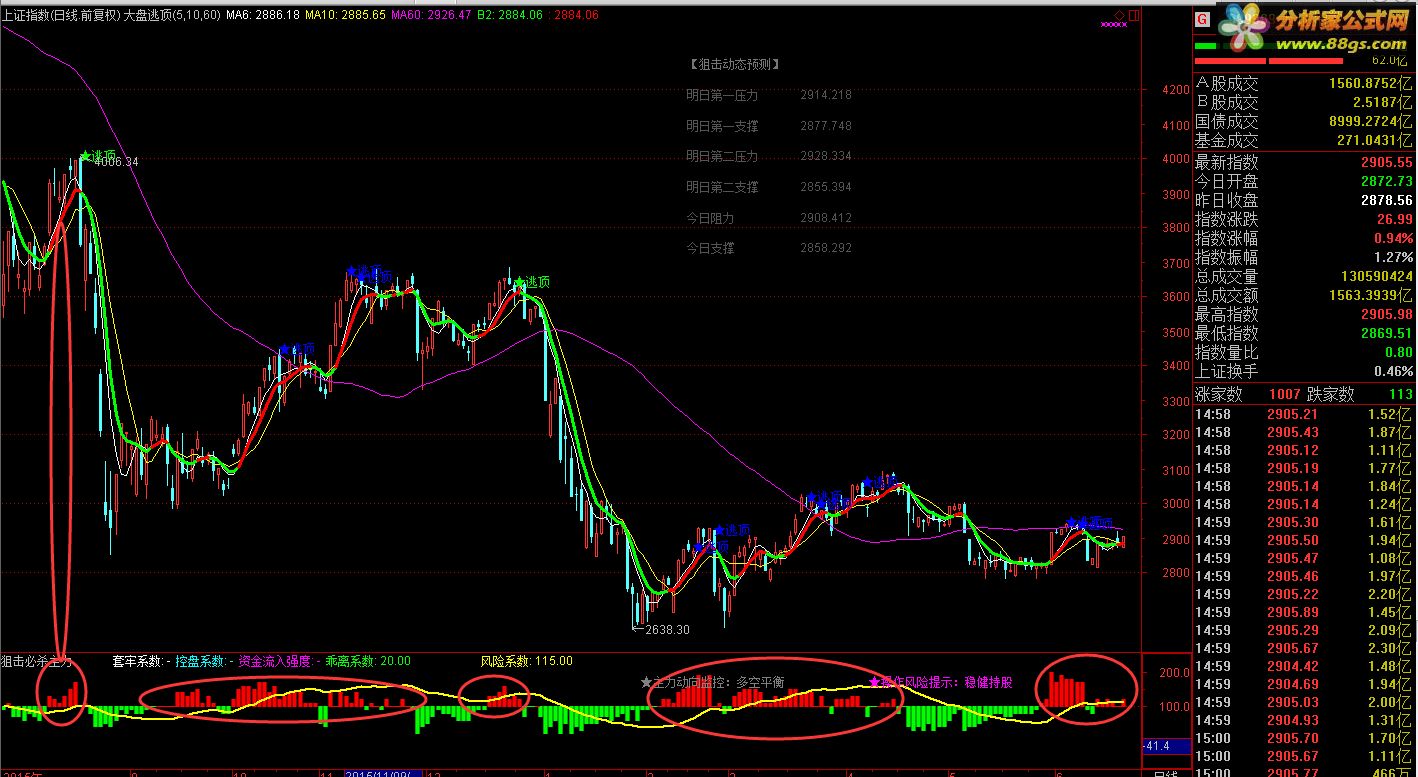Select the tick row priced 2905.21

click(1305, 414)
